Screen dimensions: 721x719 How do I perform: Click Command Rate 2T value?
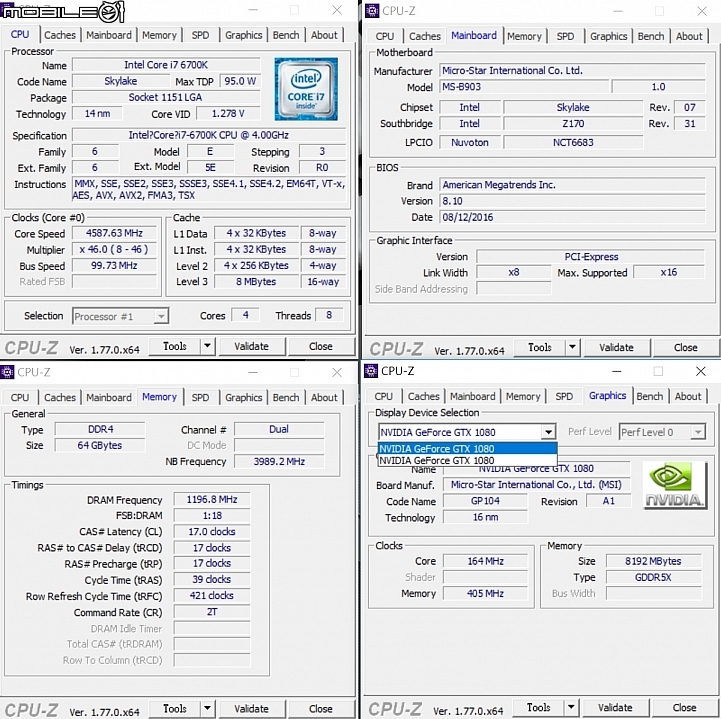212,612
